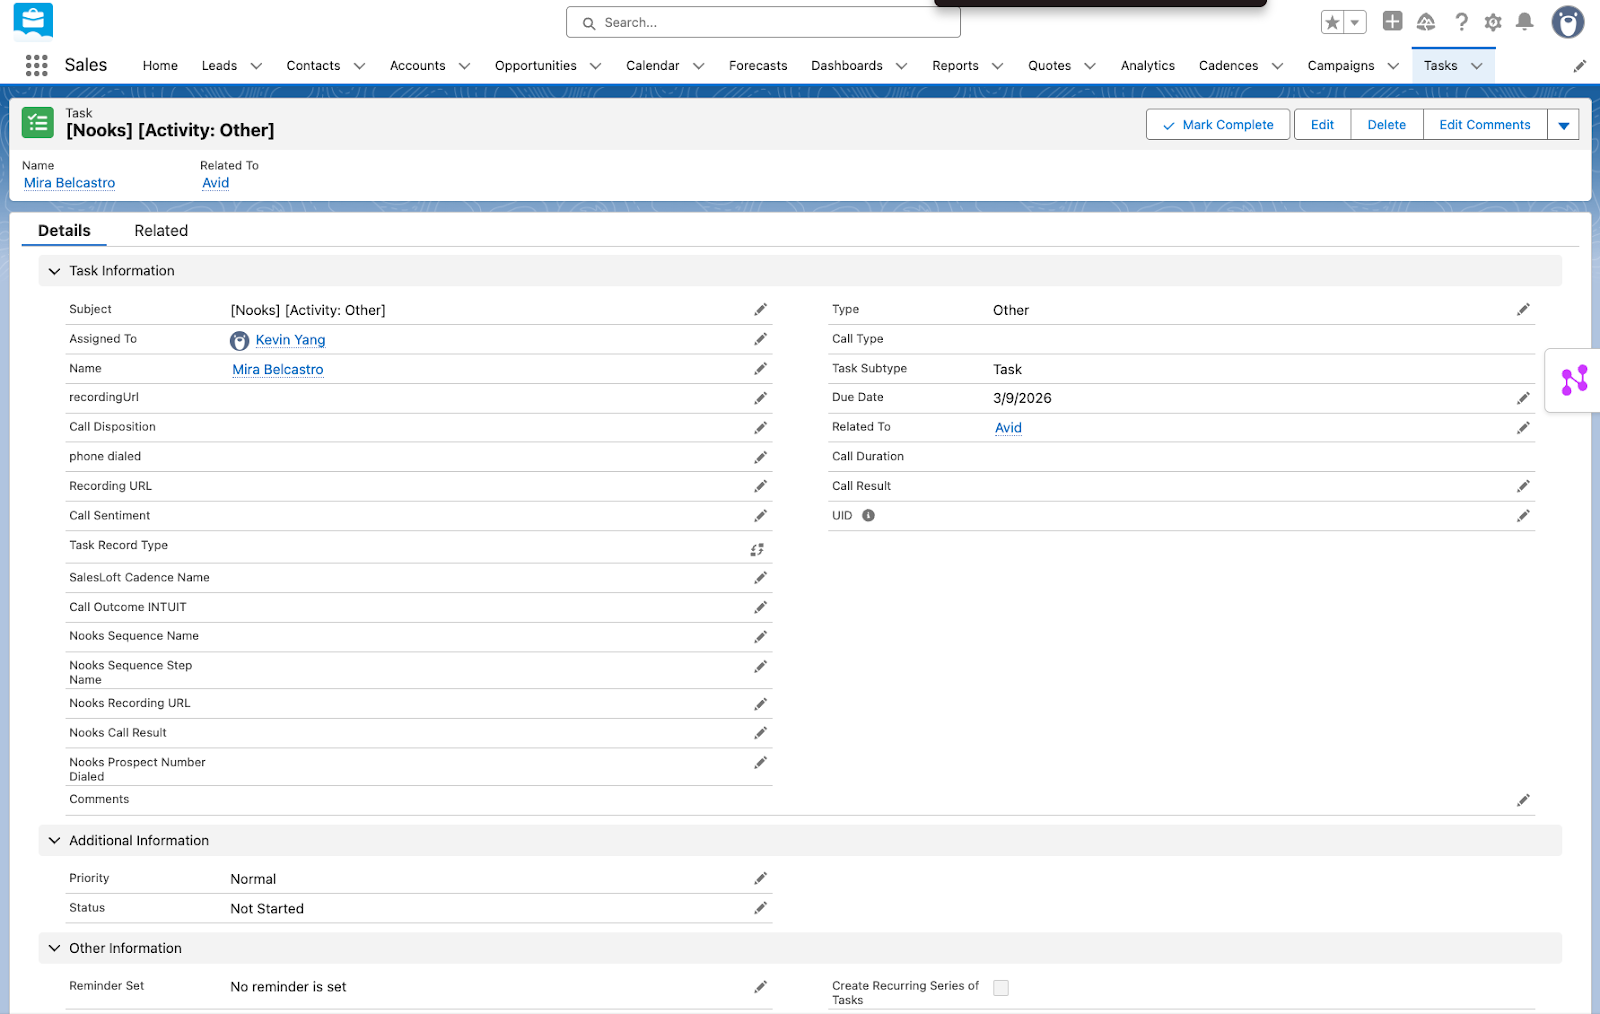The height and width of the screenshot is (1014, 1600).
Task: Open the user profile avatar
Action: 1567,21
